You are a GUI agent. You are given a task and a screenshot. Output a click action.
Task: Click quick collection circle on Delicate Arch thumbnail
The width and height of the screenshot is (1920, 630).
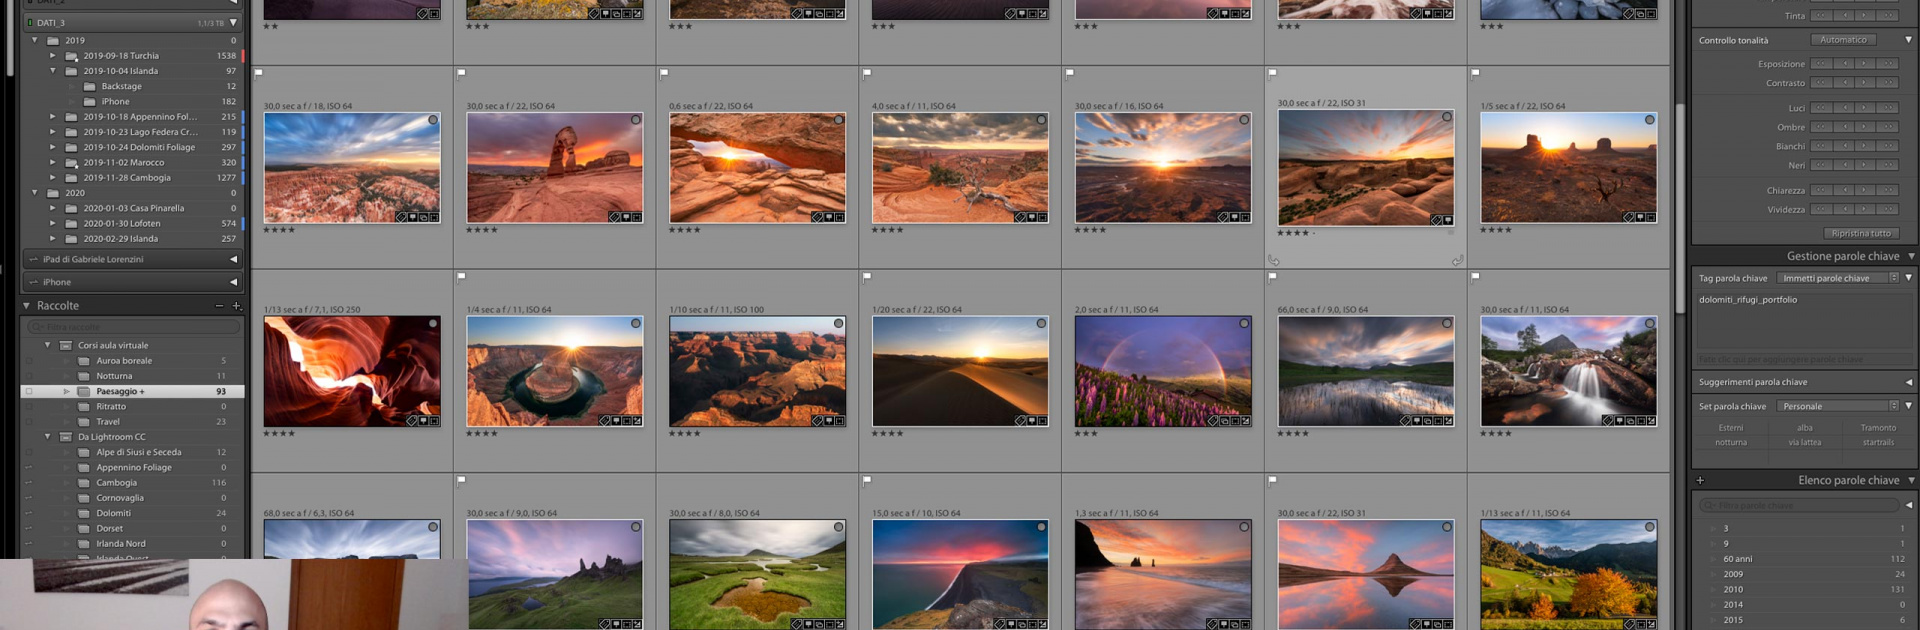[636, 120]
